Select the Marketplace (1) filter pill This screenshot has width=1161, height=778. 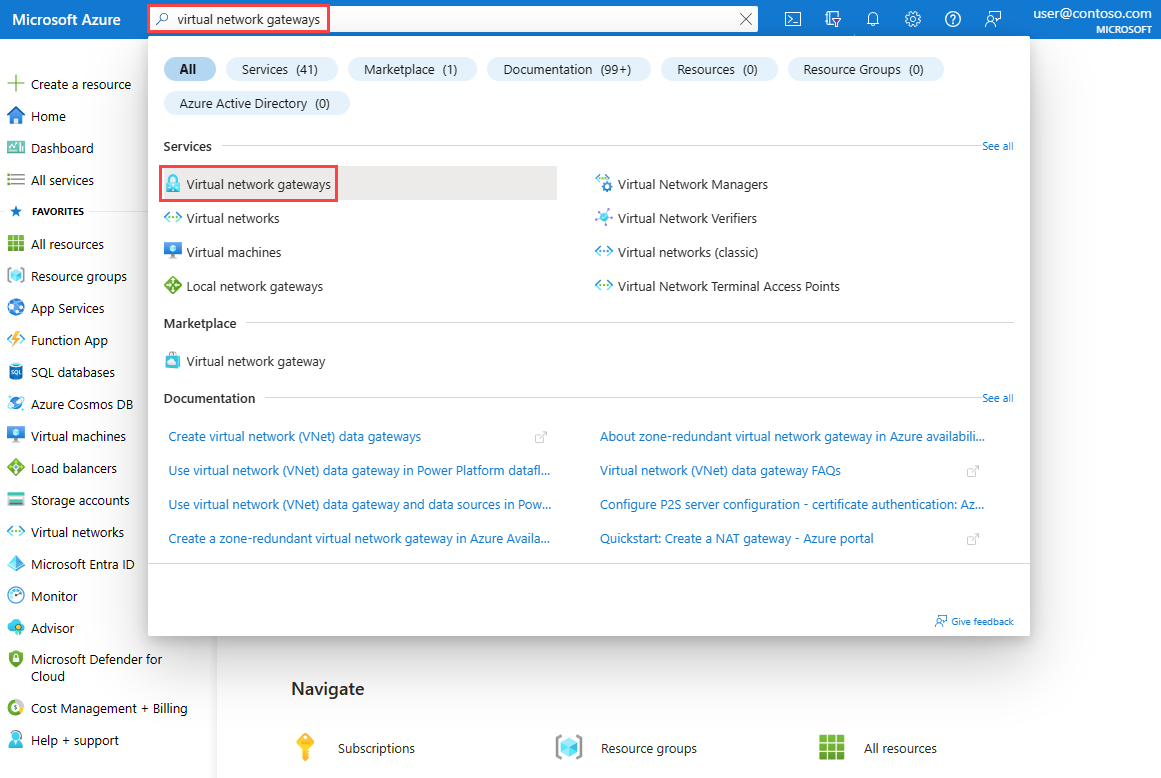(411, 70)
